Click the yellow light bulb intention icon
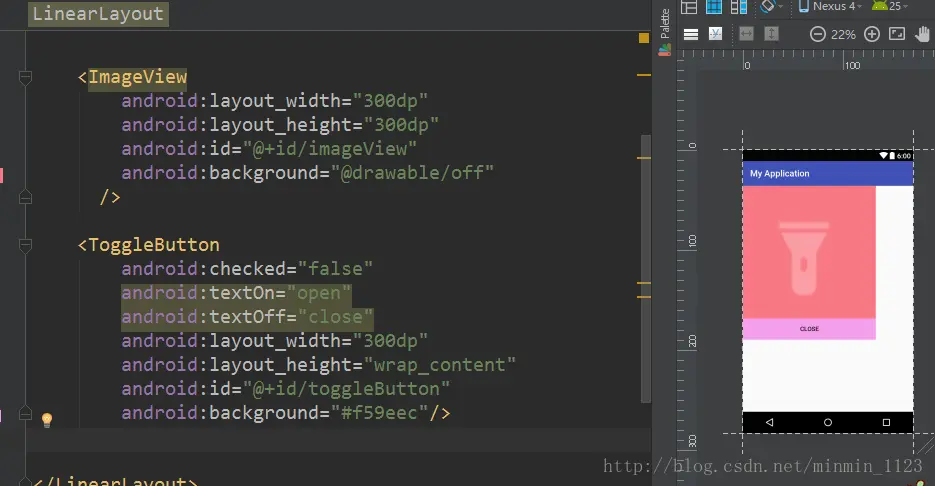935x486 pixels. [x=47, y=419]
